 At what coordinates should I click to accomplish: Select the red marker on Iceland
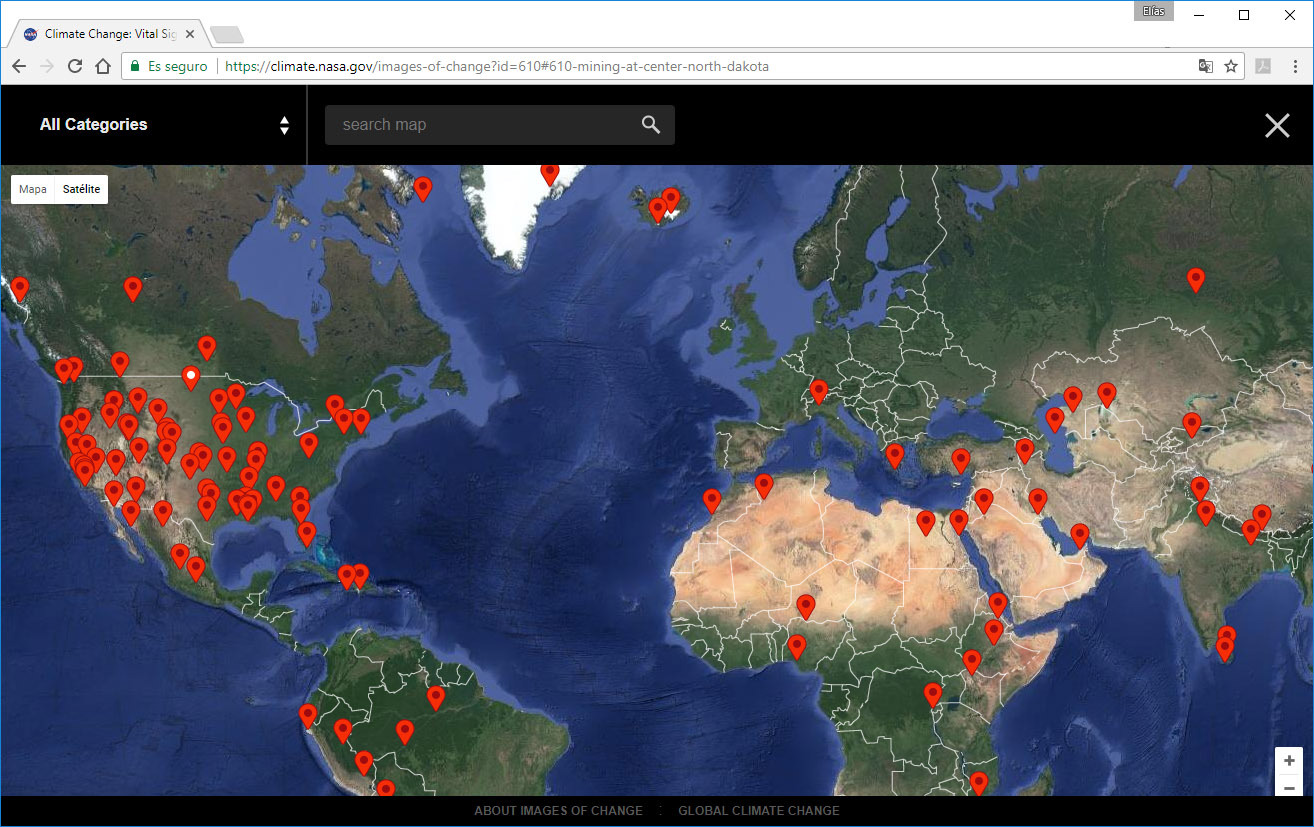[669, 197]
